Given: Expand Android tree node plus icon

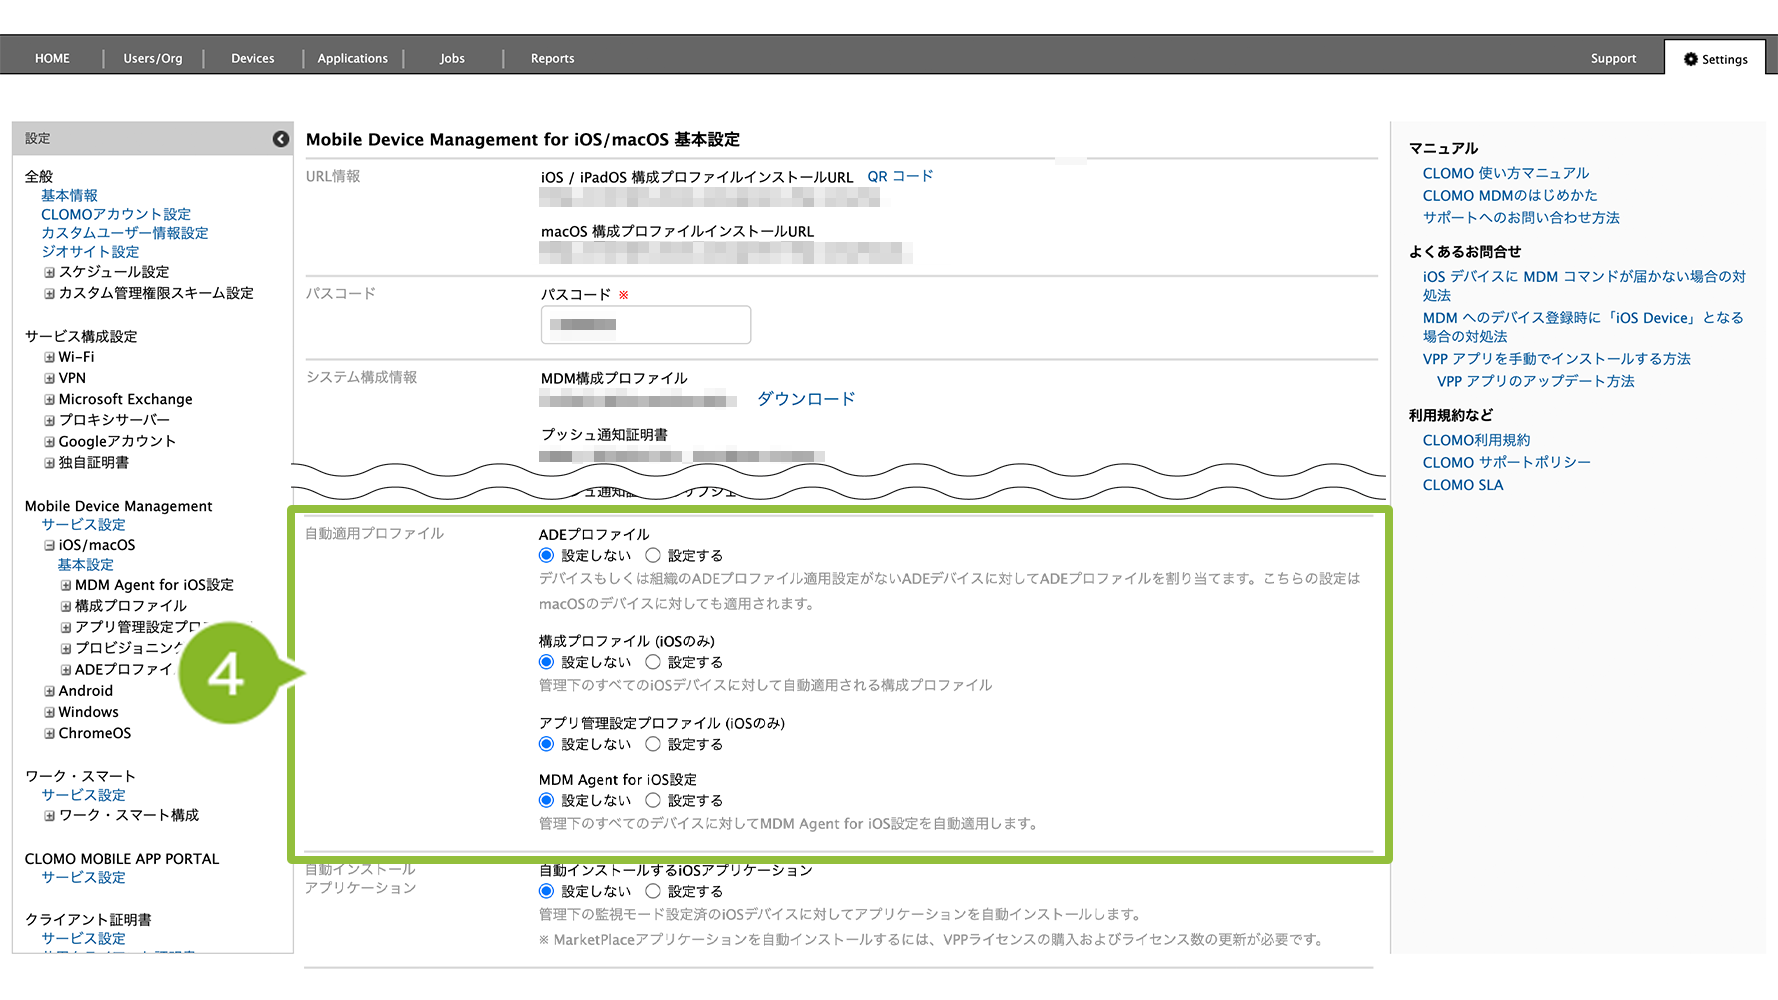Looking at the screenshot, I should pos(49,691).
